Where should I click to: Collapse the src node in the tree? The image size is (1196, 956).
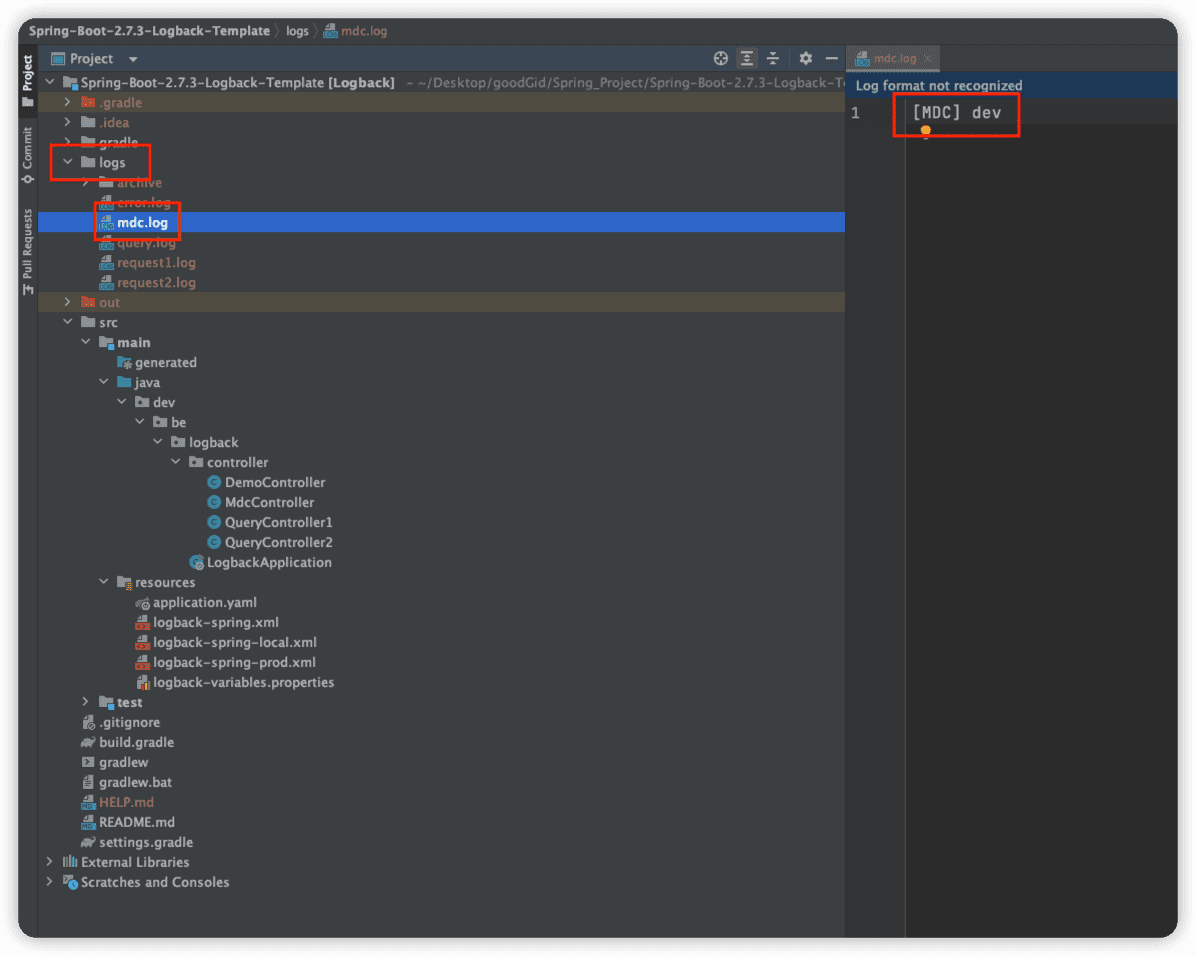(x=68, y=321)
